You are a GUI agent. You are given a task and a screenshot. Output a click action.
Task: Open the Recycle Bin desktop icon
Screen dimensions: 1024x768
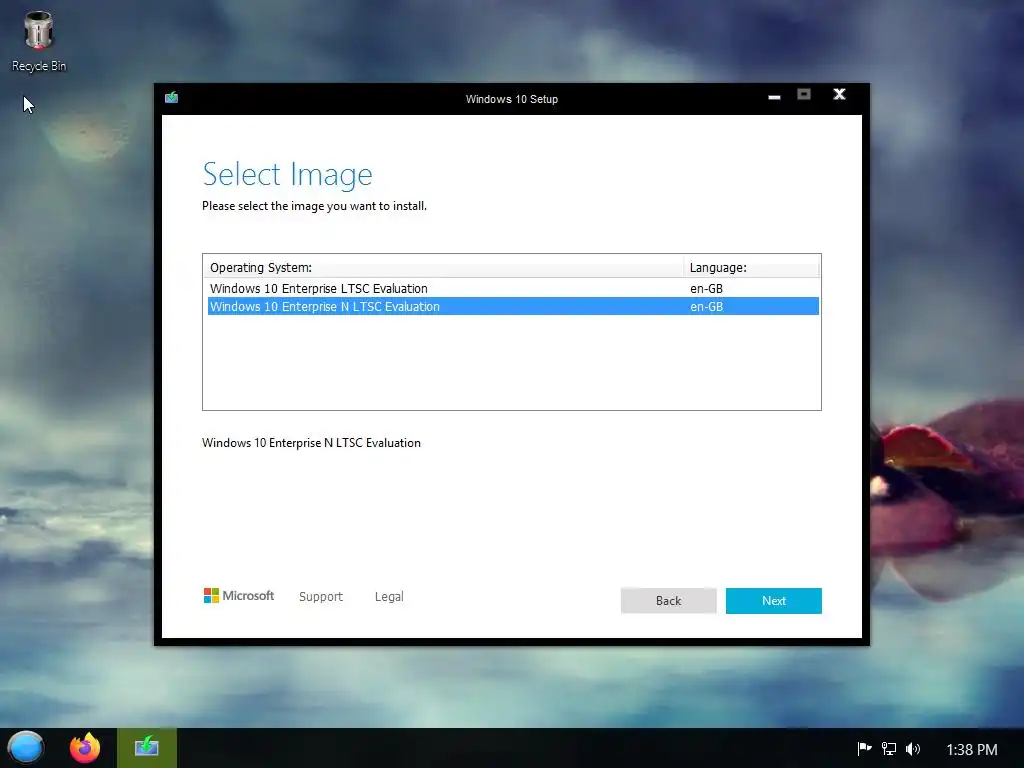[39, 41]
